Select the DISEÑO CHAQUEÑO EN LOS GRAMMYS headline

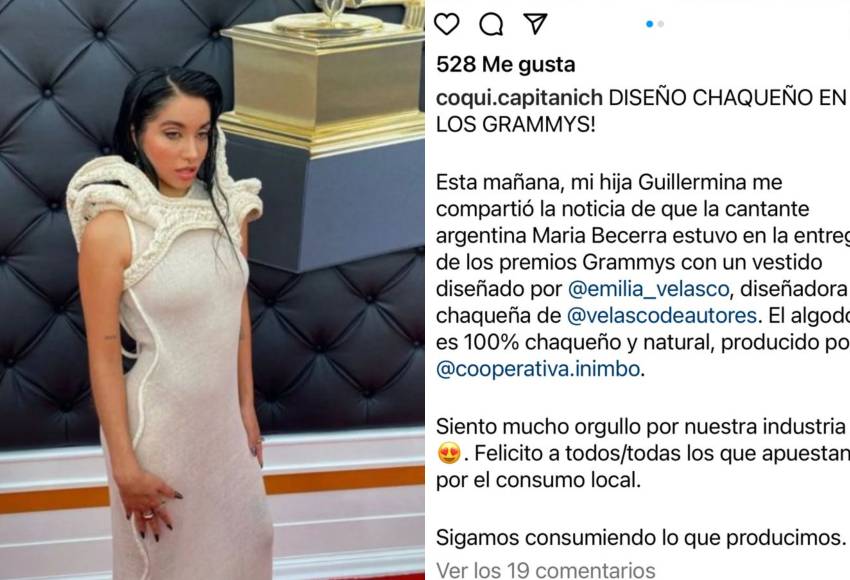click(641, 111)
